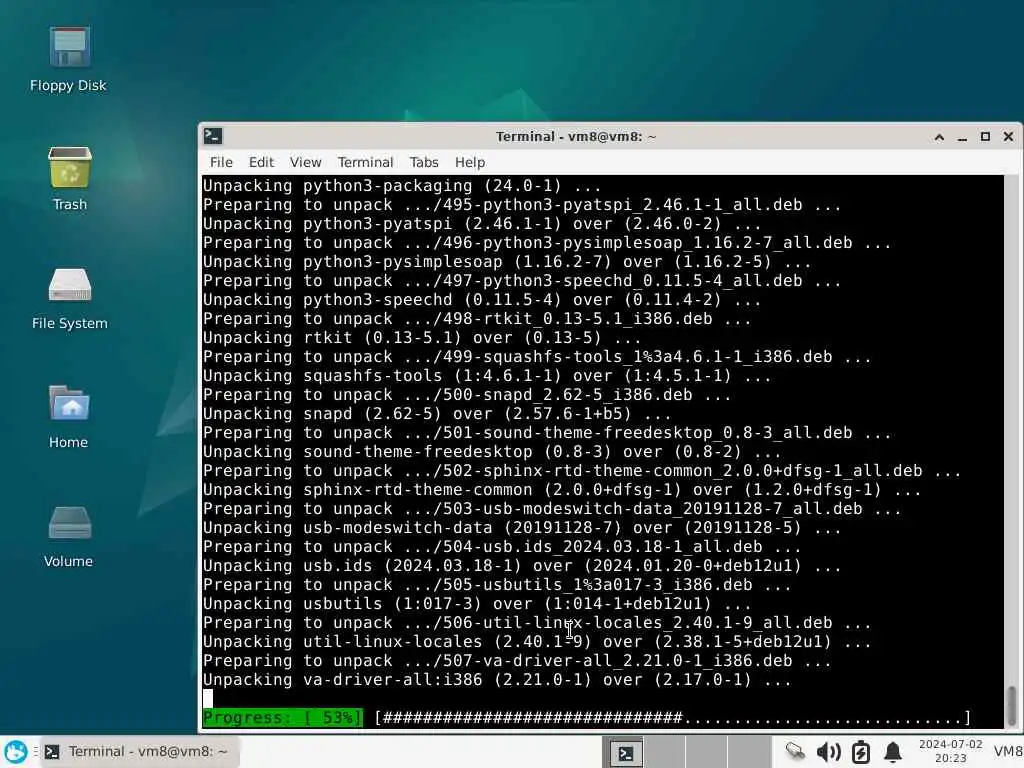Click the line mentioning 498-rtkit deb

[477, 319]
